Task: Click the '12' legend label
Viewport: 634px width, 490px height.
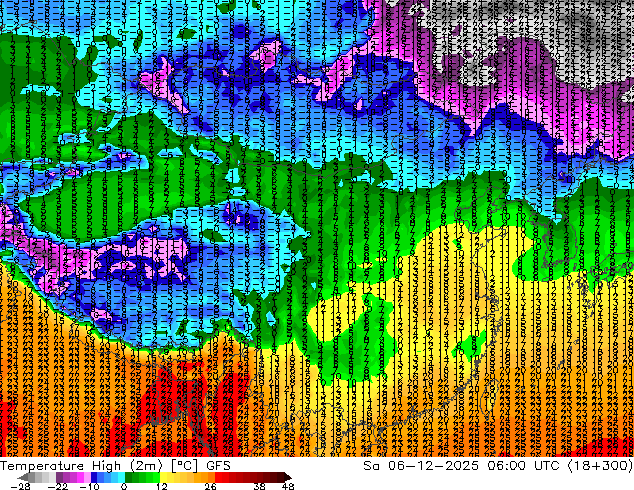Action: click(x=162, y=486)
